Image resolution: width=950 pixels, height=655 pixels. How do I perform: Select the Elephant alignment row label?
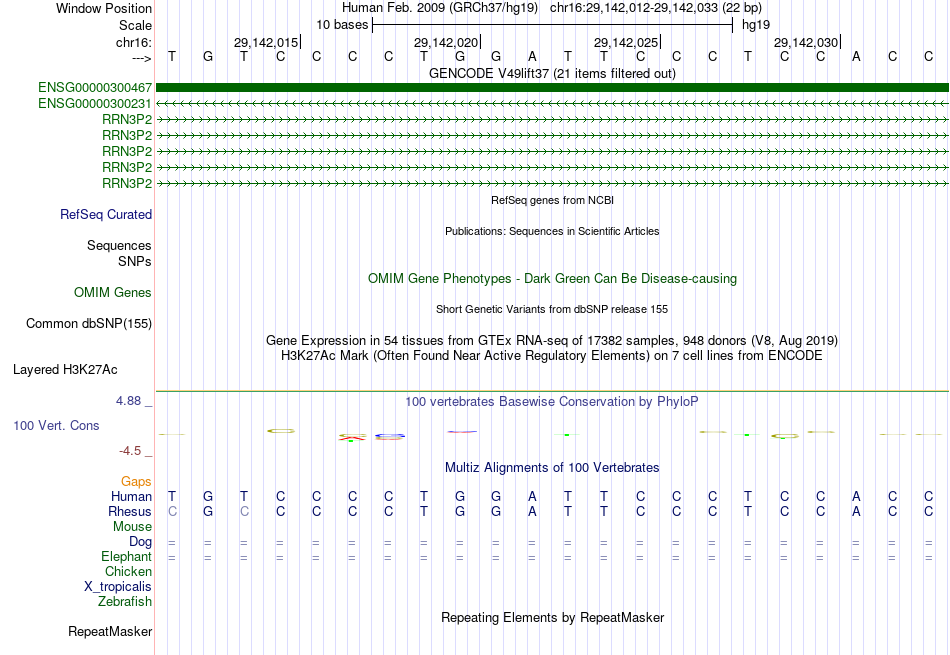127,556
